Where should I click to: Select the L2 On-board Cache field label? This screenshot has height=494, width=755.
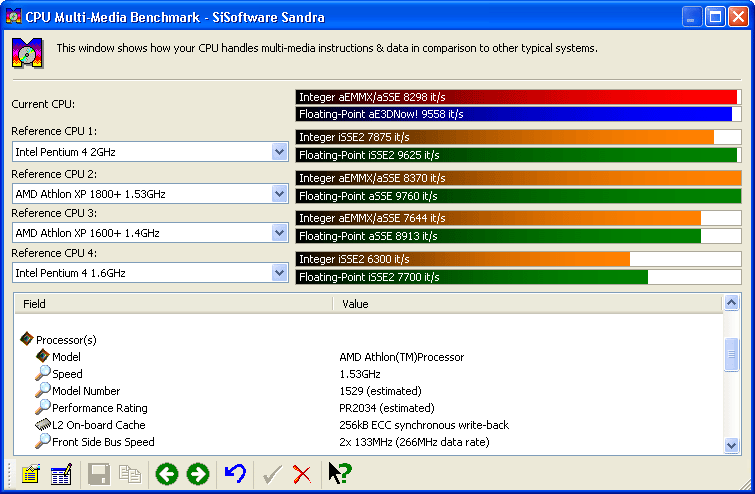click(x=99, y=425)
